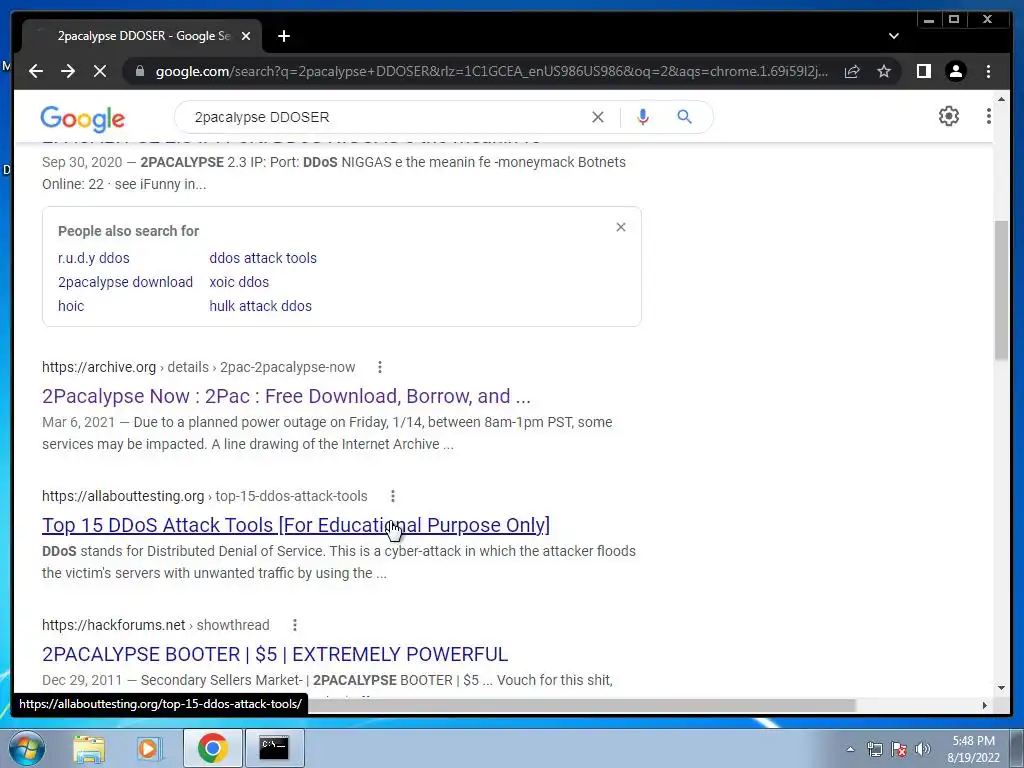
Task: Click the address bar URL
Action: pos(491,71)
